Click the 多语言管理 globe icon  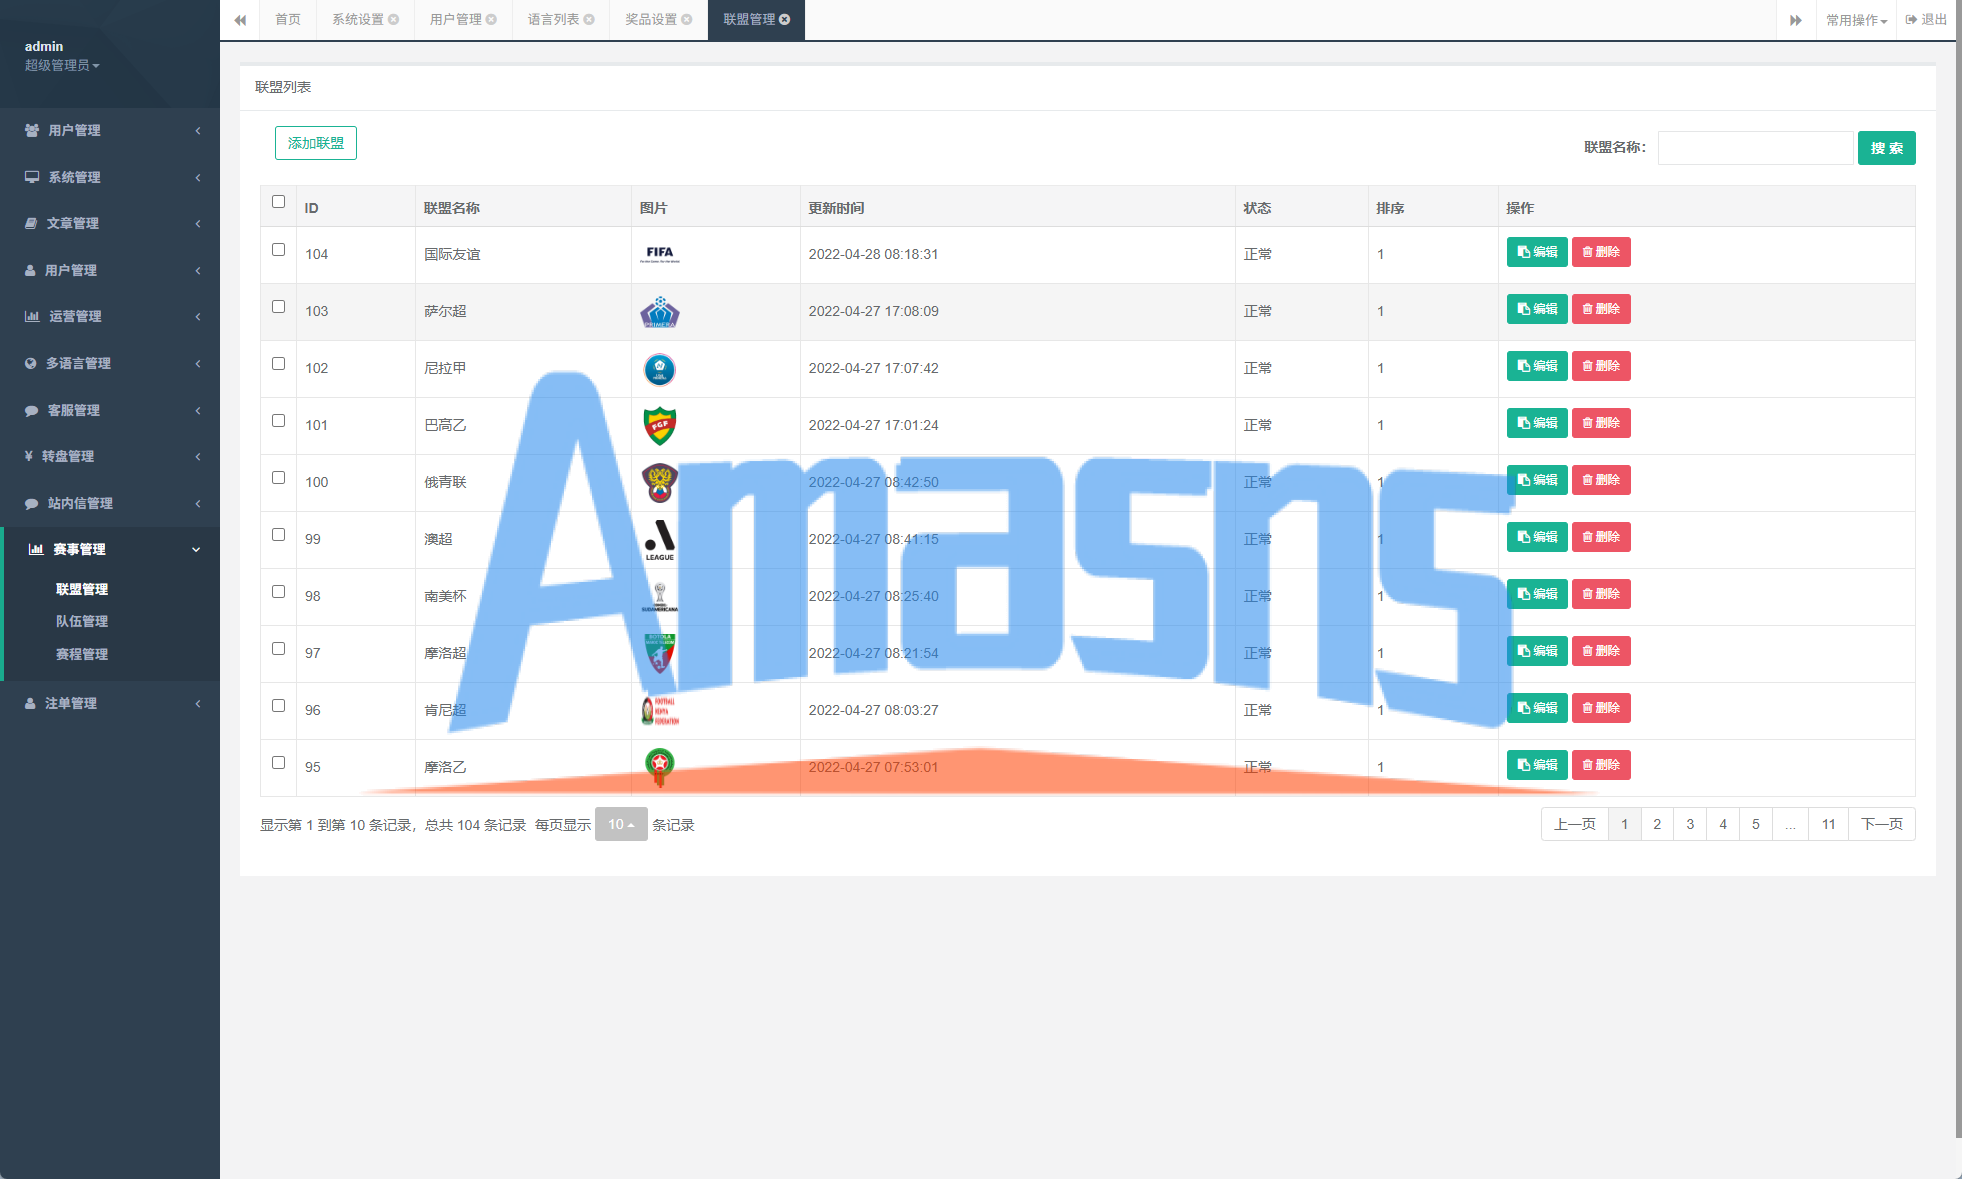pyautogui.click(x=31, y=363)
